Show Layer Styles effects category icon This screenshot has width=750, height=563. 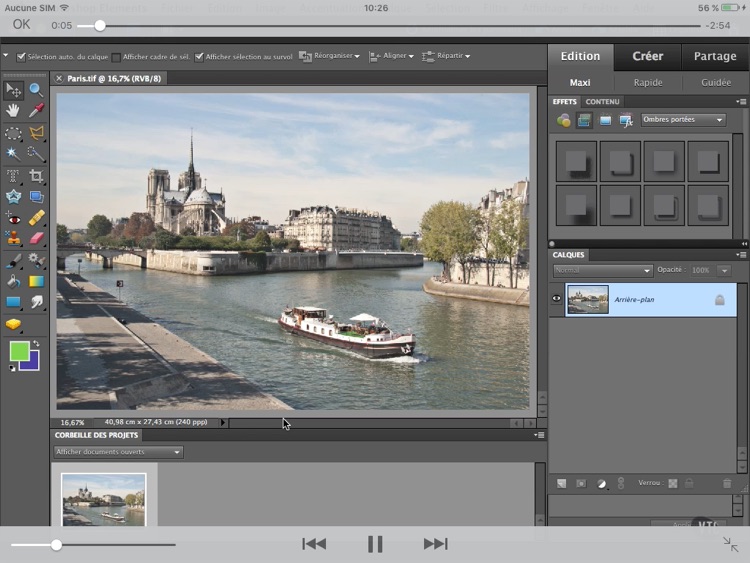point(584,121)
